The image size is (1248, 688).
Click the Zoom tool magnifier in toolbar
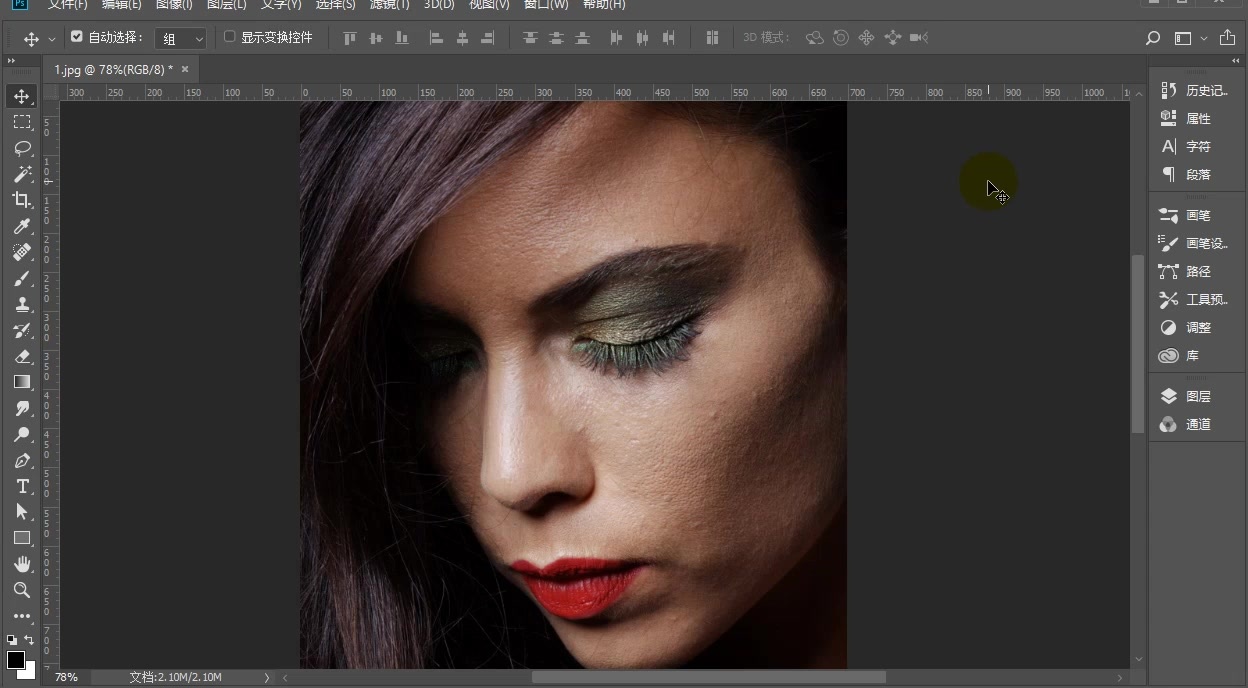(x=22, y=590)
